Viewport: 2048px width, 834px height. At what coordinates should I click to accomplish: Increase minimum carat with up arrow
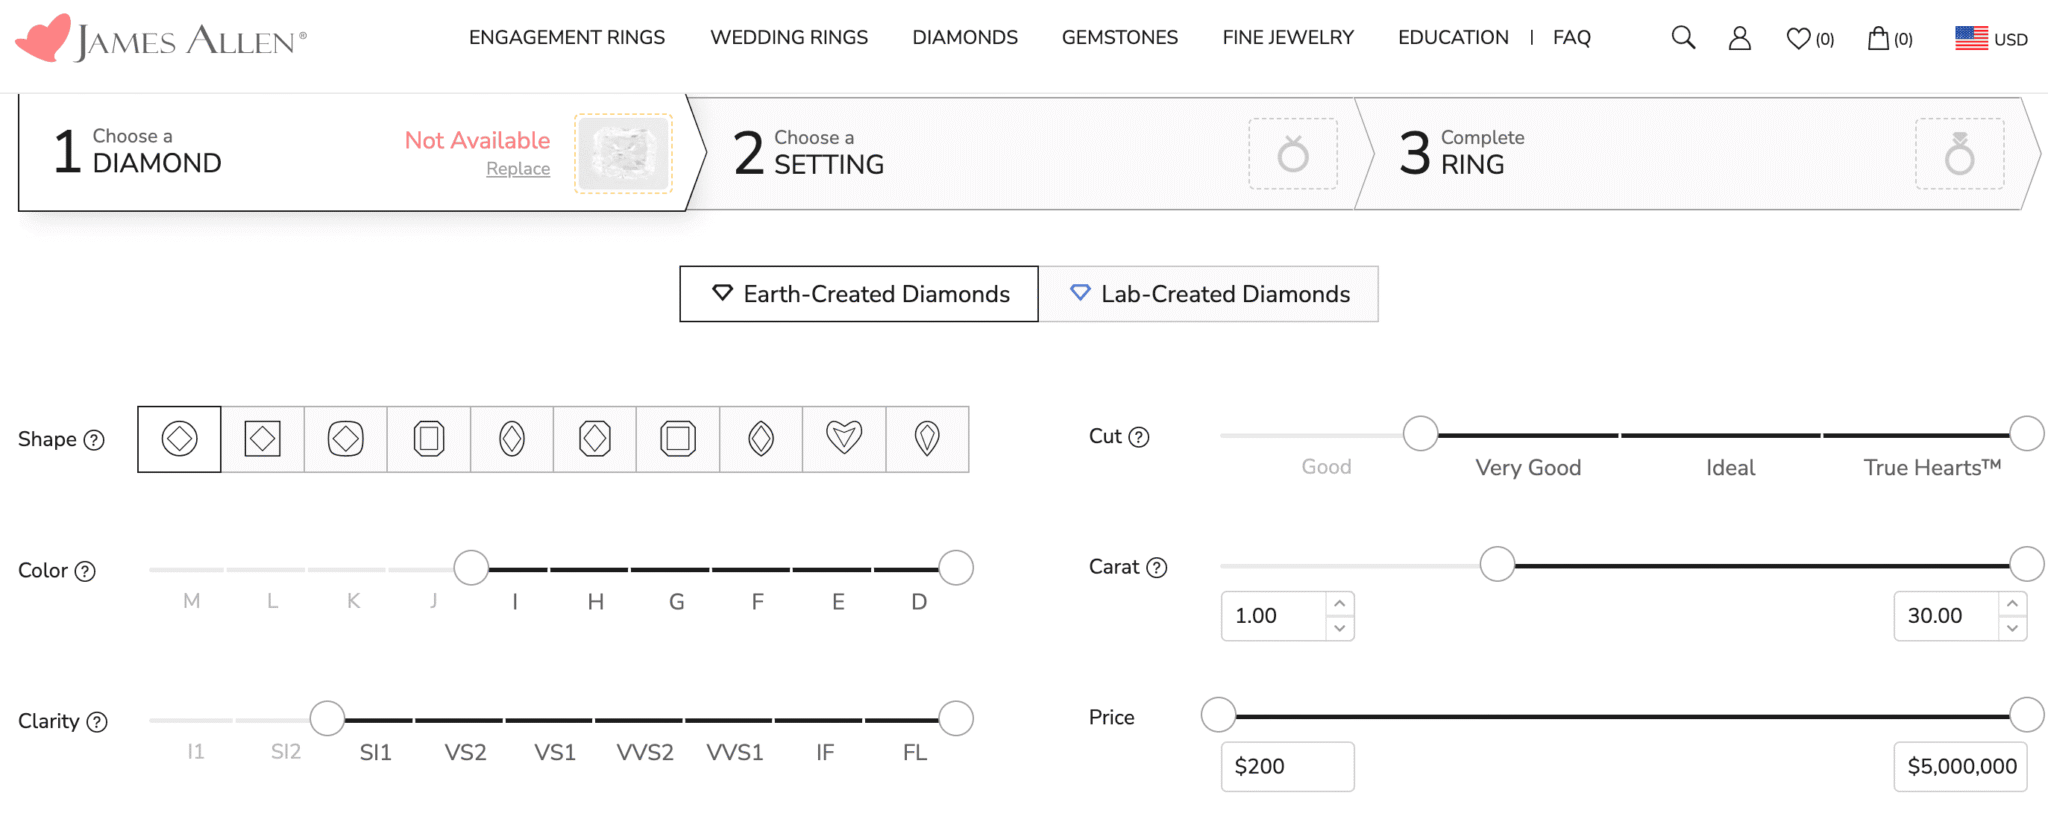1340,603
